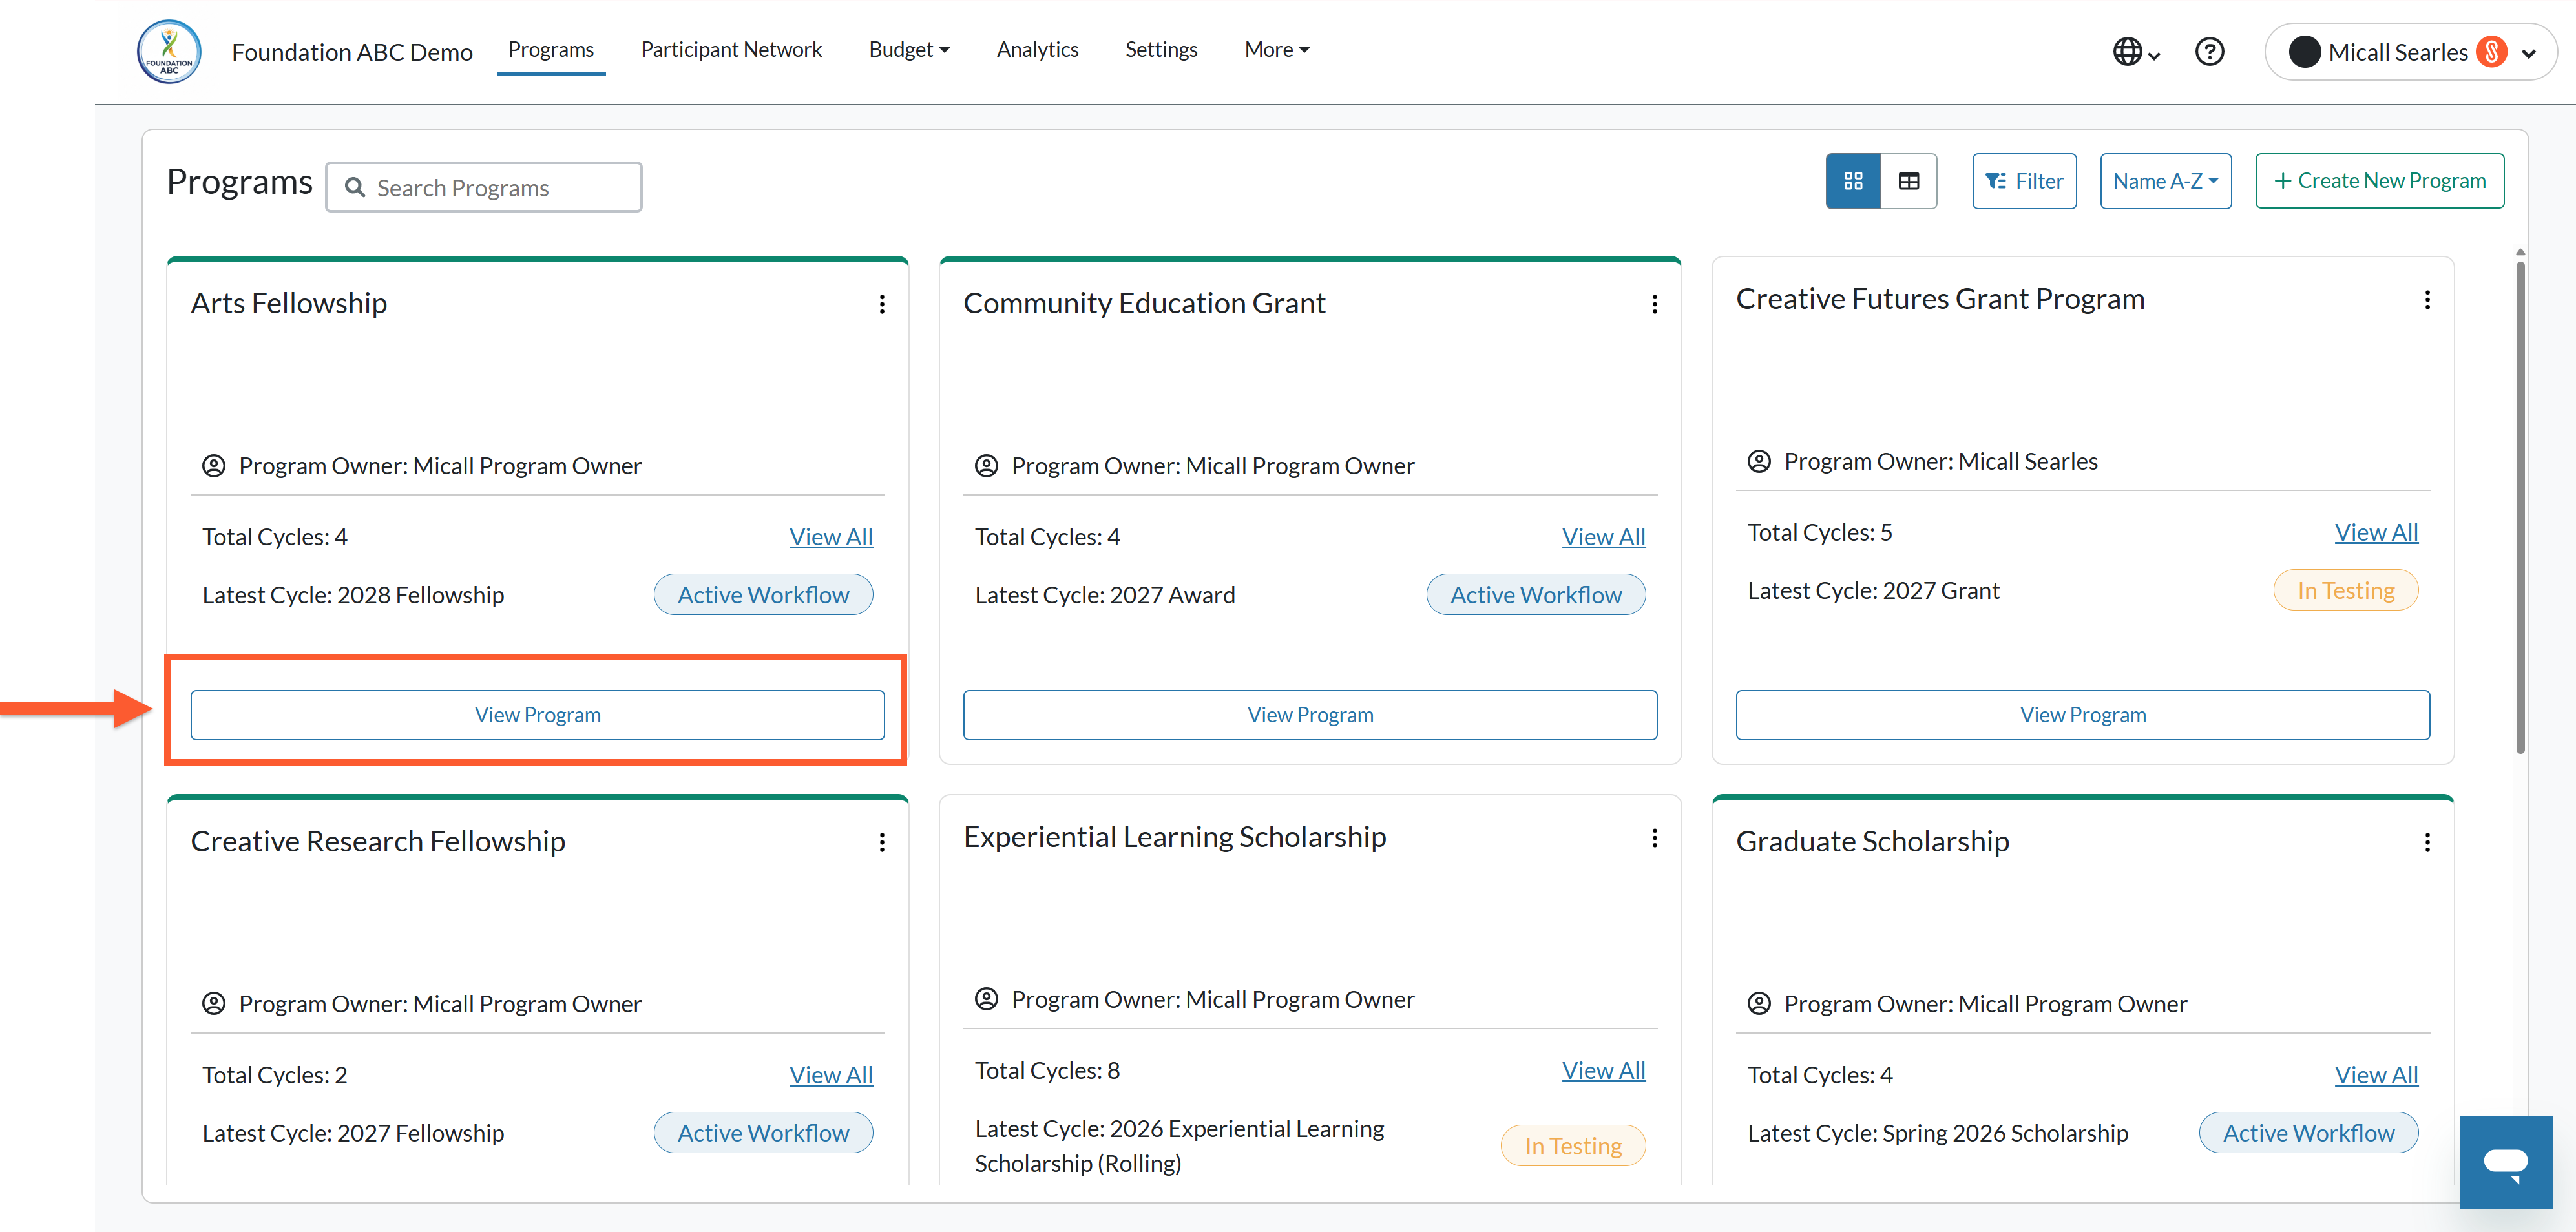This screenshot has width=2576, height=1232.
Task: Click the orange badge next to Micall Searles
Action: pyautogui.click(x=2492, y=52)
